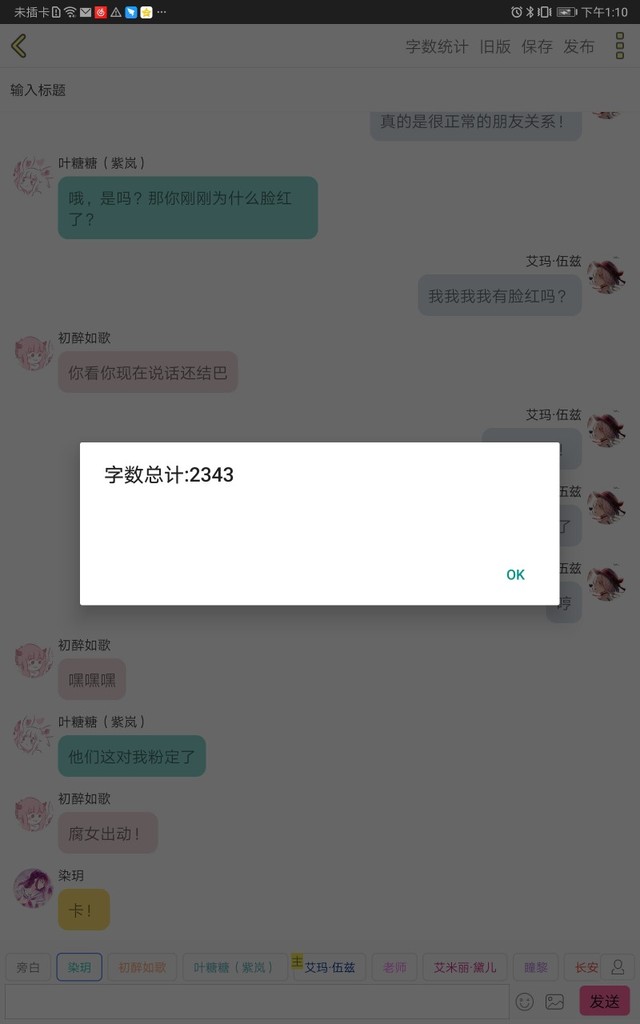Tap 发布 to publish
Screen dimensions: 640x1024
click(579, 46)
